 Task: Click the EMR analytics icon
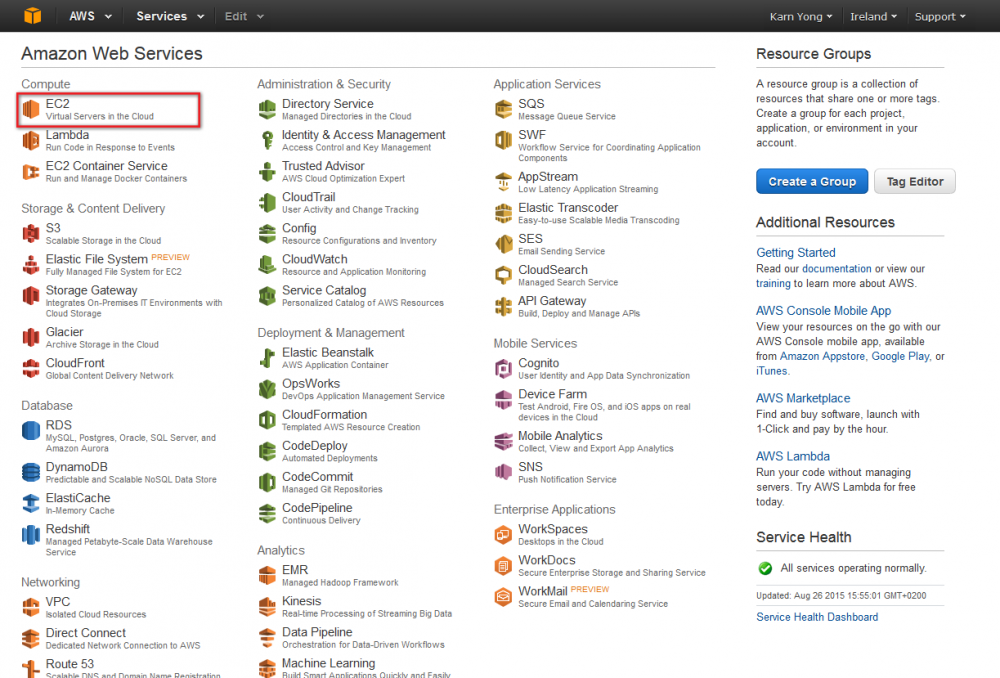tap(267, 575)
